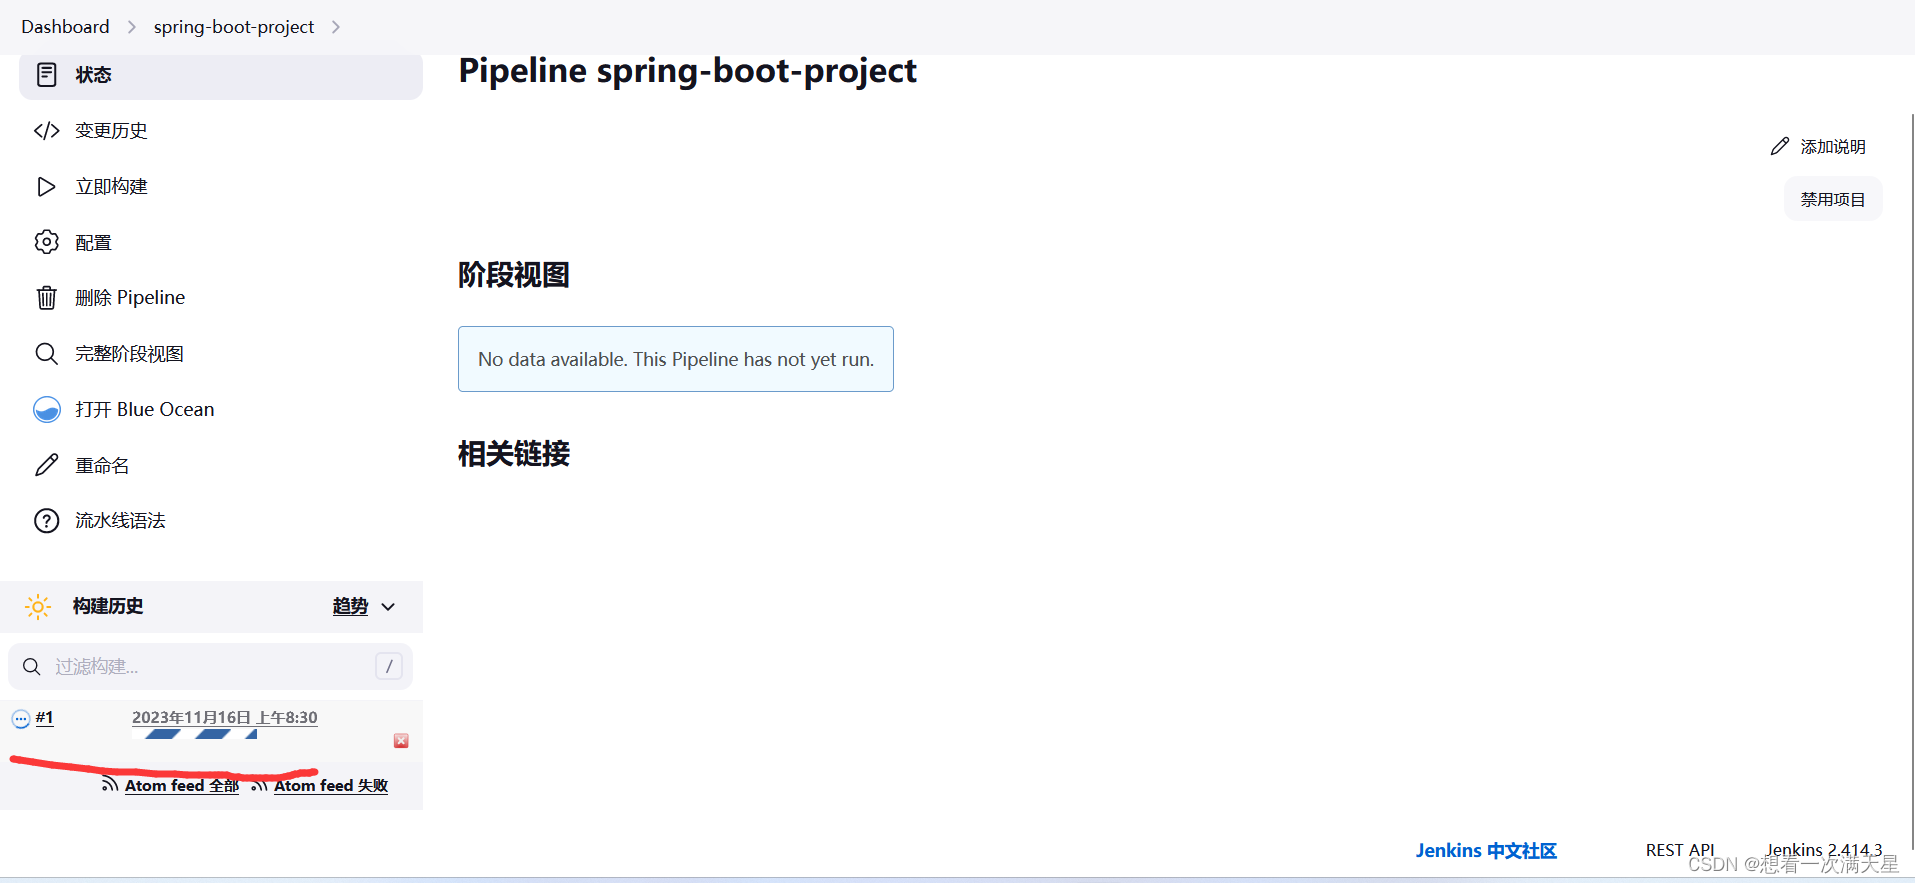
Task: Click the 禁用项目 button
Action: coord(1833,199)
